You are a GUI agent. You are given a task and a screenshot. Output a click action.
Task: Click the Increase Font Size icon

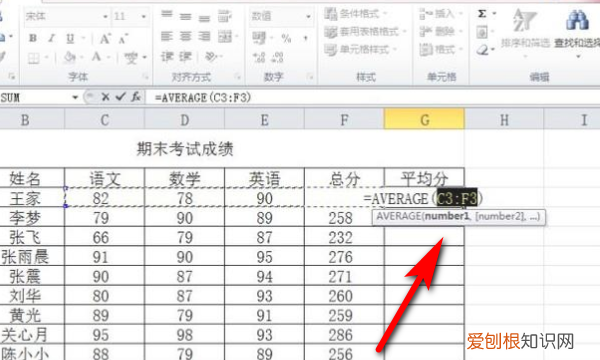[105, 38]
